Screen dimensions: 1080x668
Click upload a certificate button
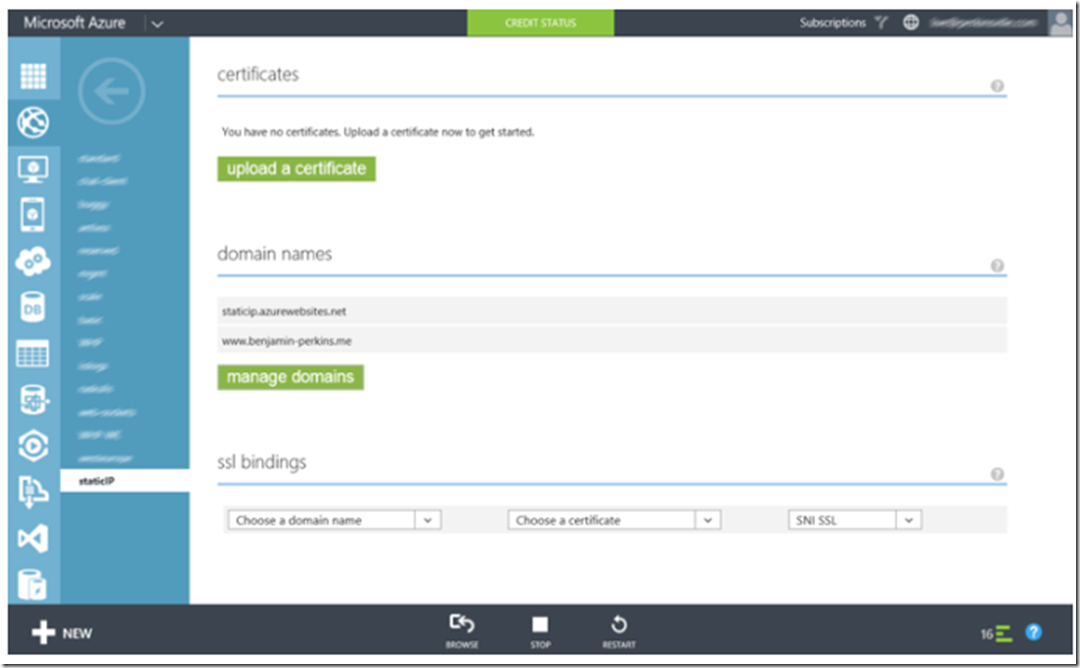click(x=297, y=169)
